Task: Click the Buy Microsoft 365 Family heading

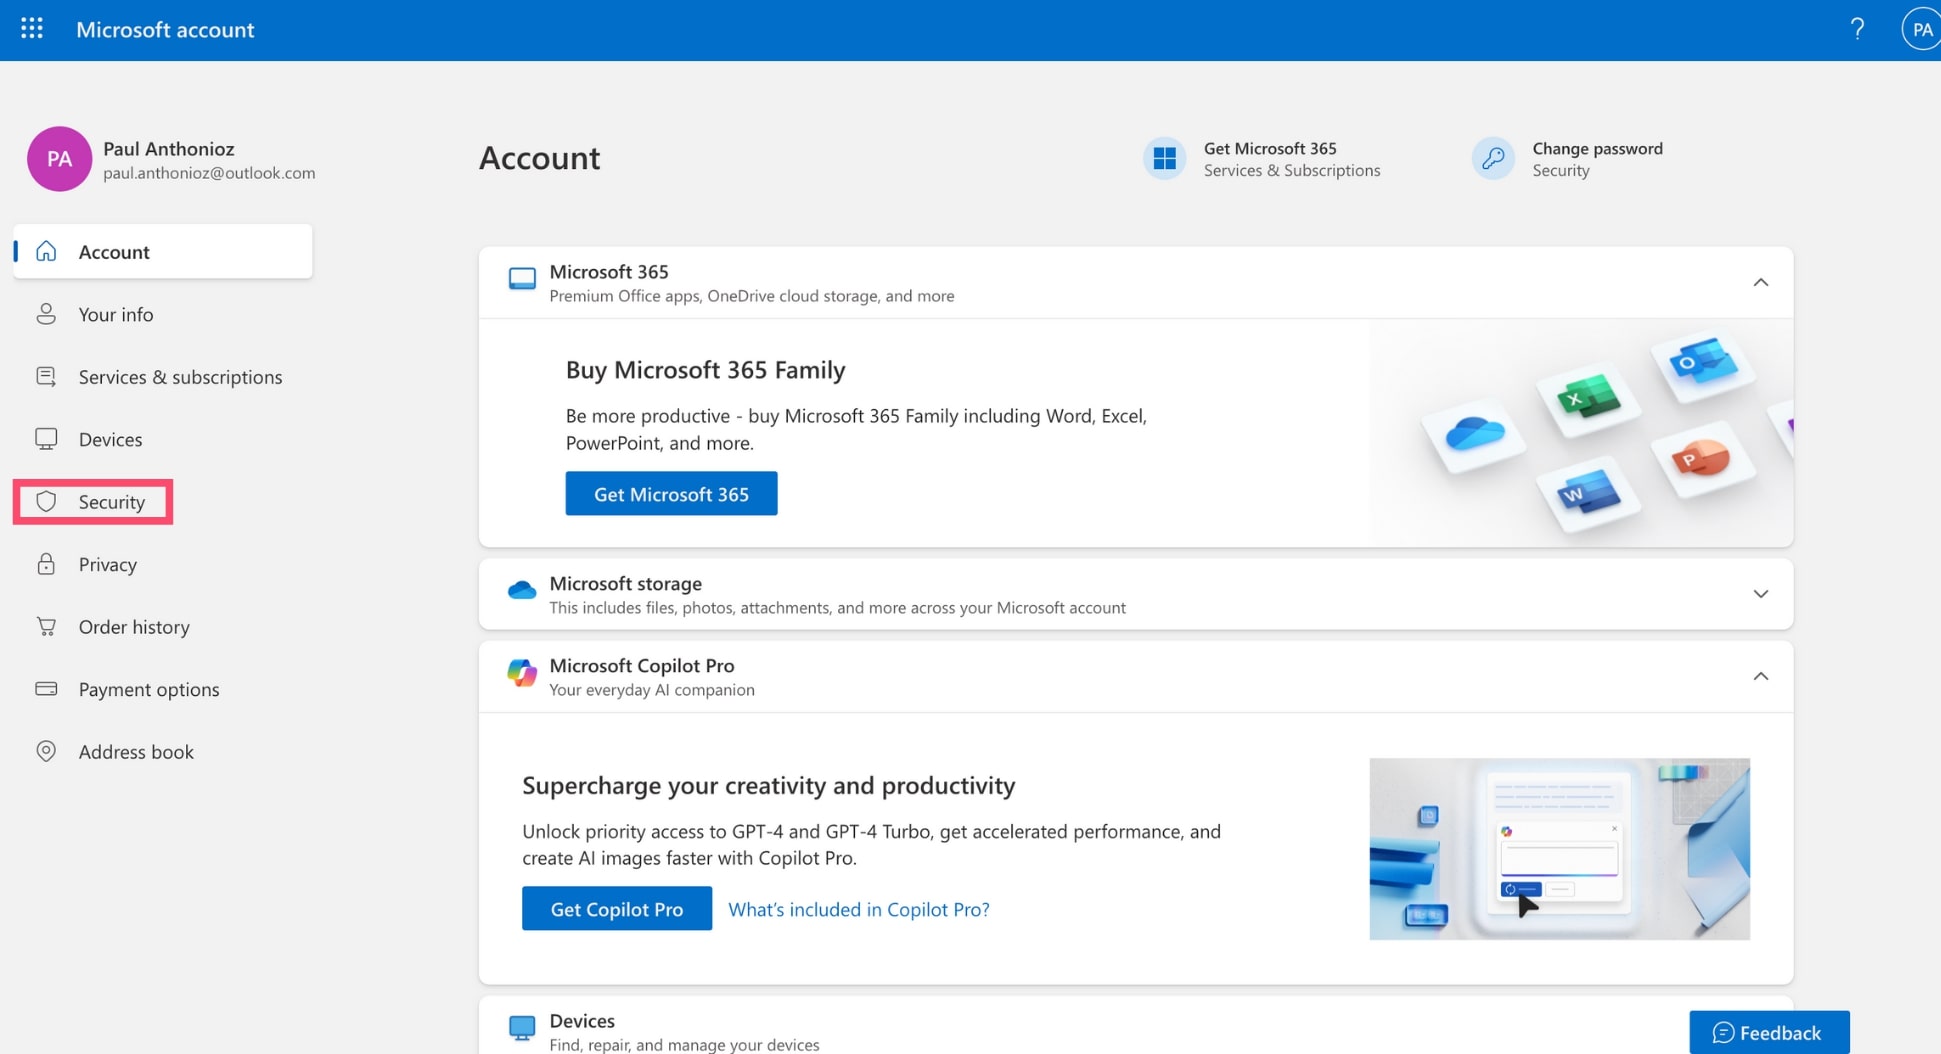Action: click(x=706, y=370)
